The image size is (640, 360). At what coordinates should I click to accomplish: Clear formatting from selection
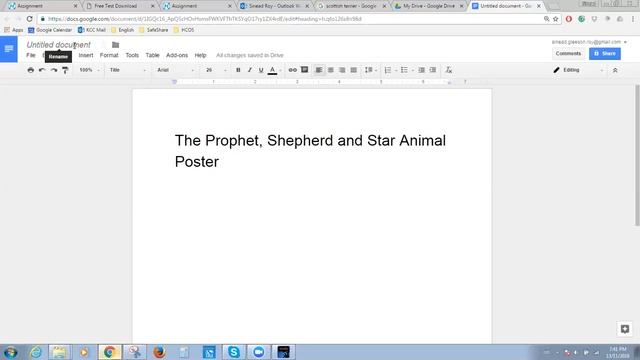point(449,70)
